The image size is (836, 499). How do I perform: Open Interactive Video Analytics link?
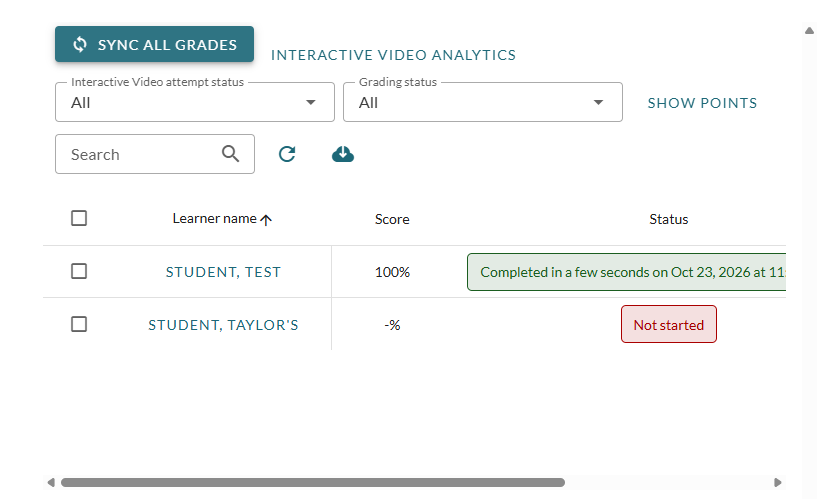coord(393,55)
